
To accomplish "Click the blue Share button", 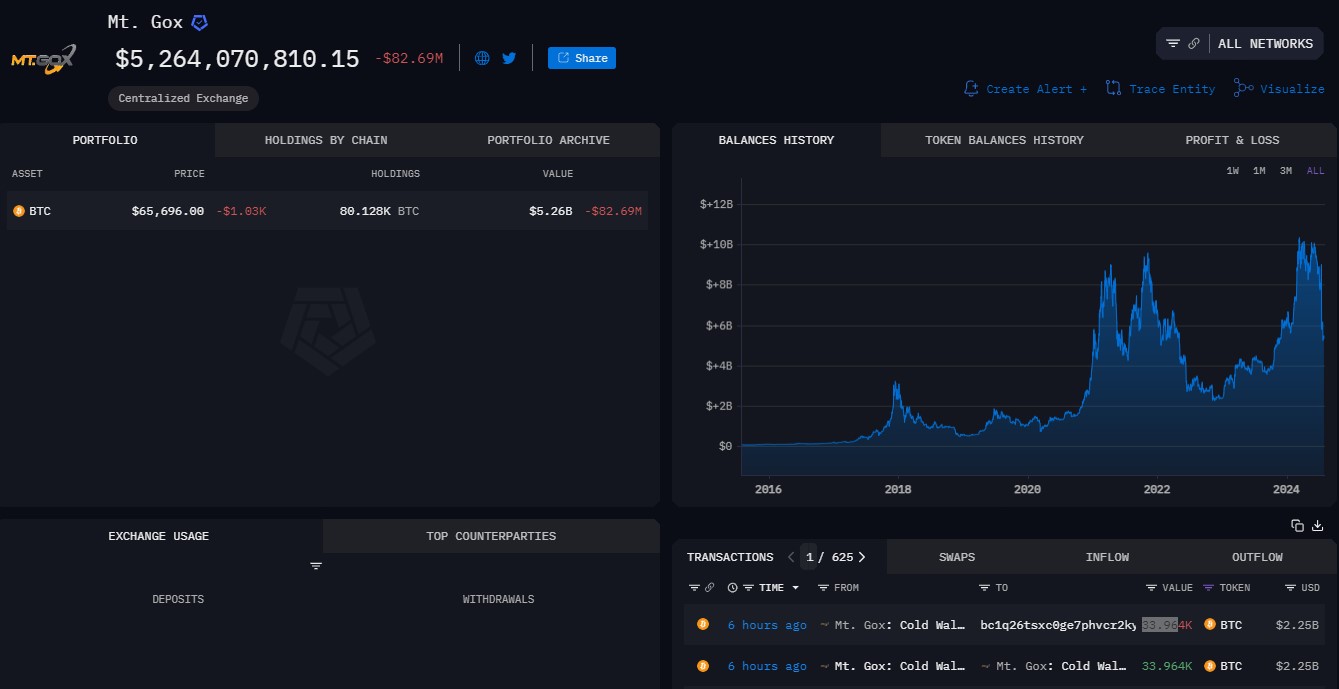I will click(x=582, y=58).
